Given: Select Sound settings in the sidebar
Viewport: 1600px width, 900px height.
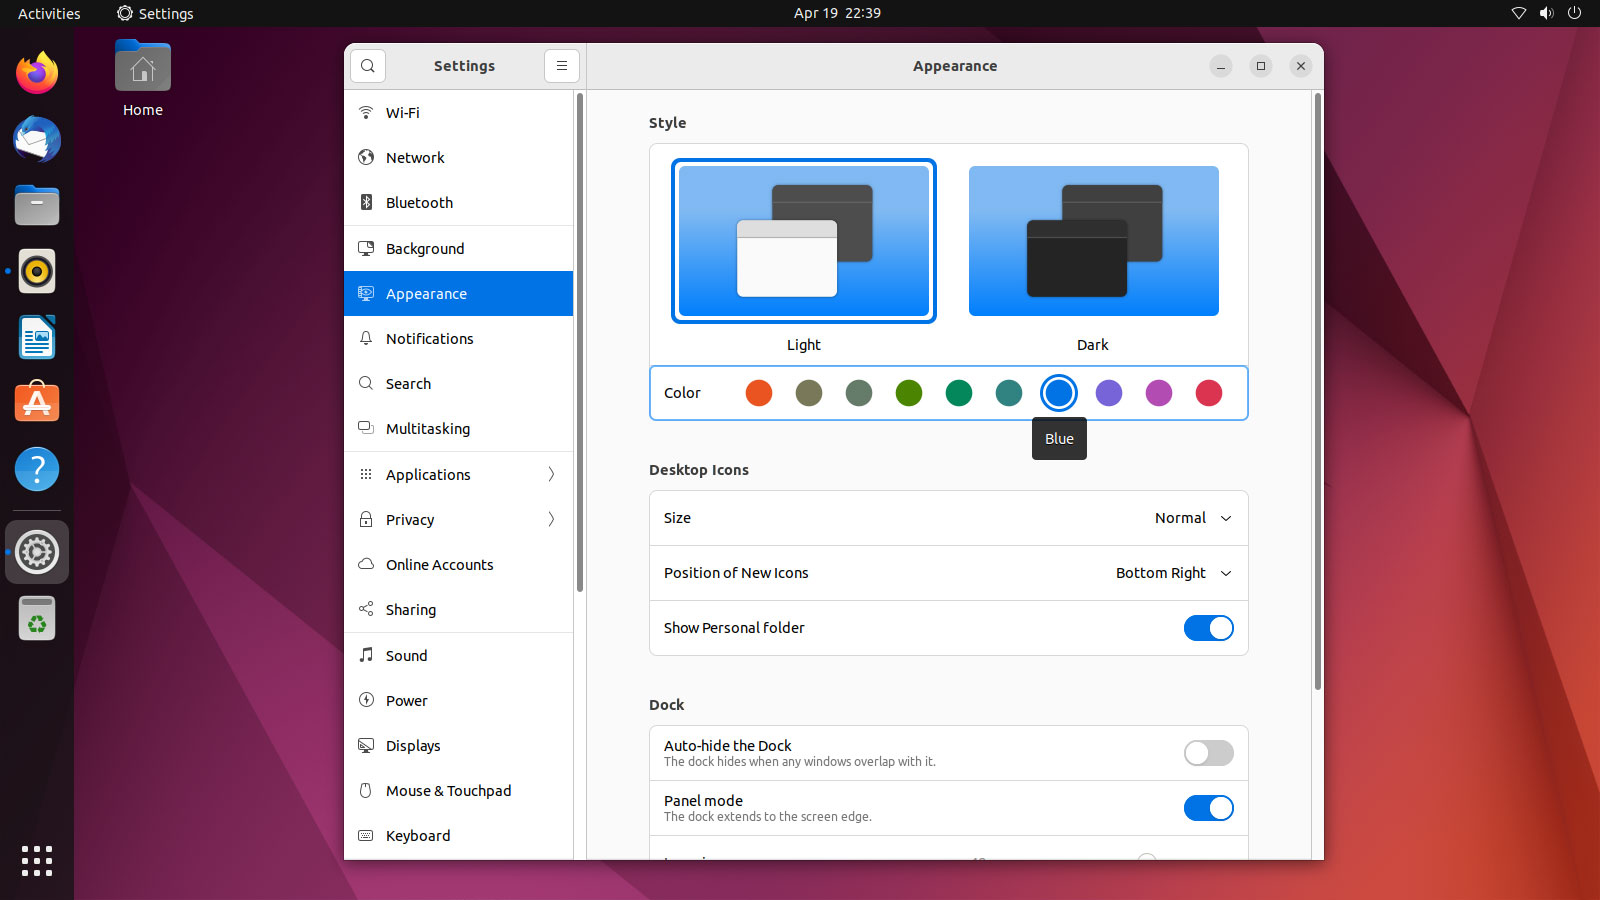Looking at the screenshot, I should point(406,655).
